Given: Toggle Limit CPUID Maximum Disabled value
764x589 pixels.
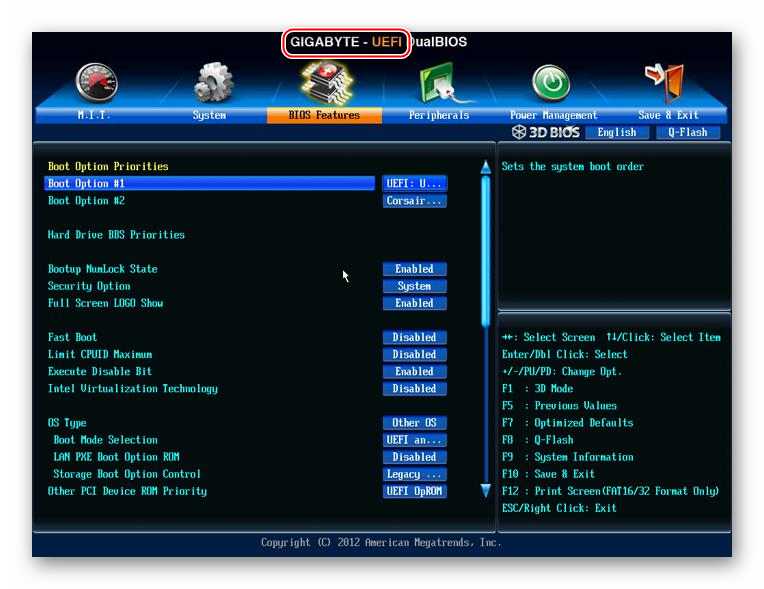Looking at the screenshot, I should point(414,354).
